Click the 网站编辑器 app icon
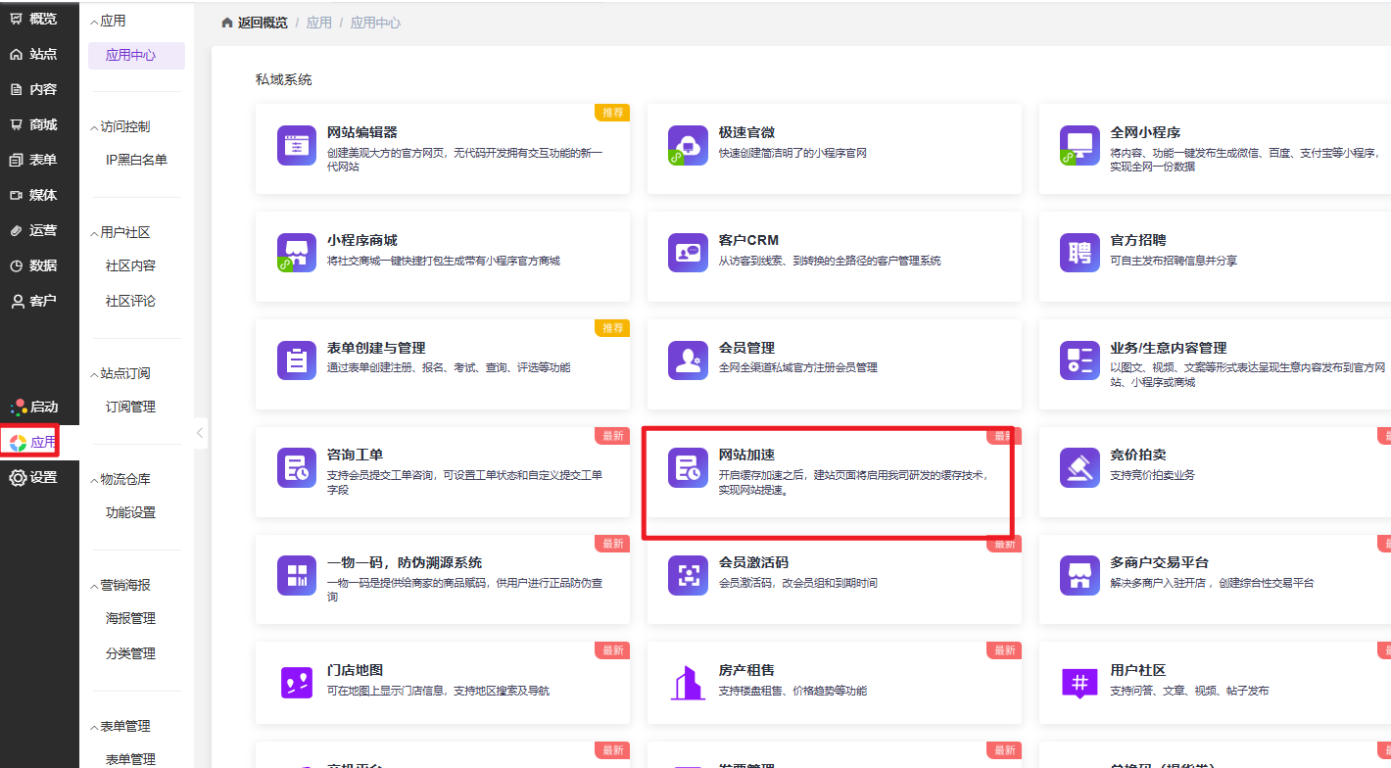 tap(296, 146)
